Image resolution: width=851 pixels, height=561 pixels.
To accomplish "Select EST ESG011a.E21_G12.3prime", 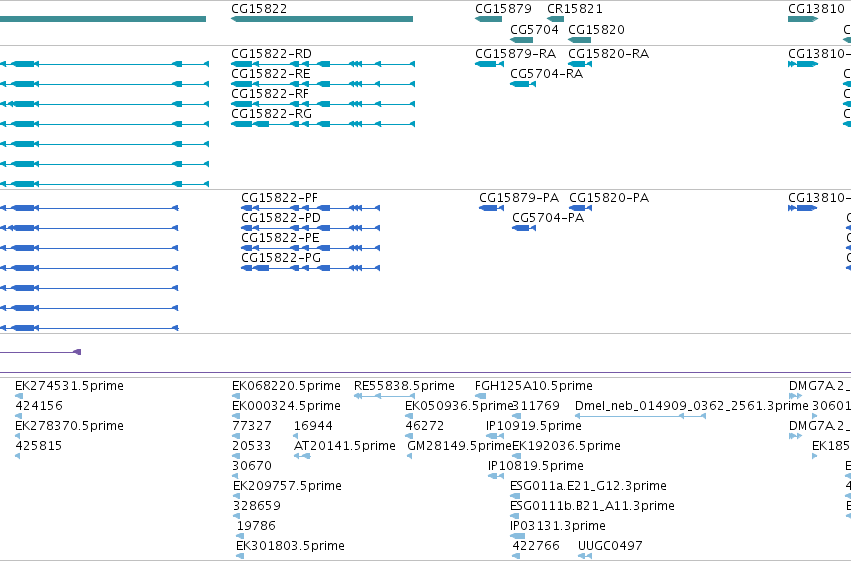I will 515,496.
